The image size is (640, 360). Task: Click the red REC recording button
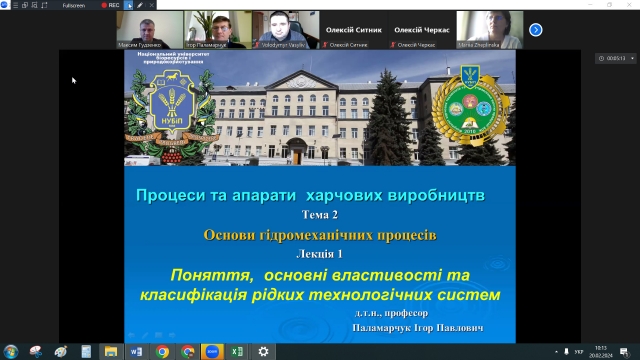point(110,5)
